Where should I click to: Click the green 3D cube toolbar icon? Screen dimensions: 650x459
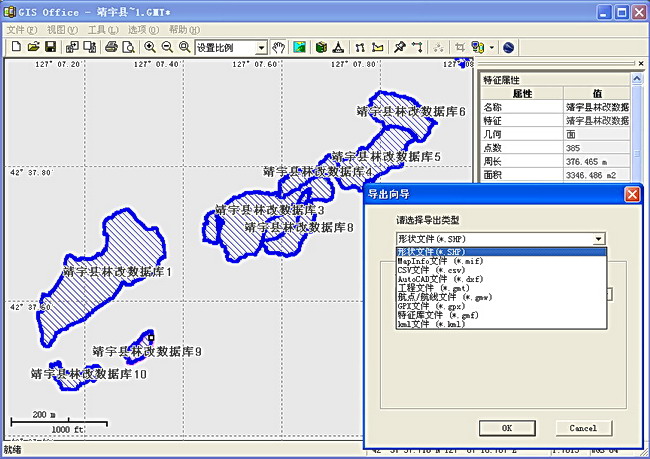[x=321, y=47]
